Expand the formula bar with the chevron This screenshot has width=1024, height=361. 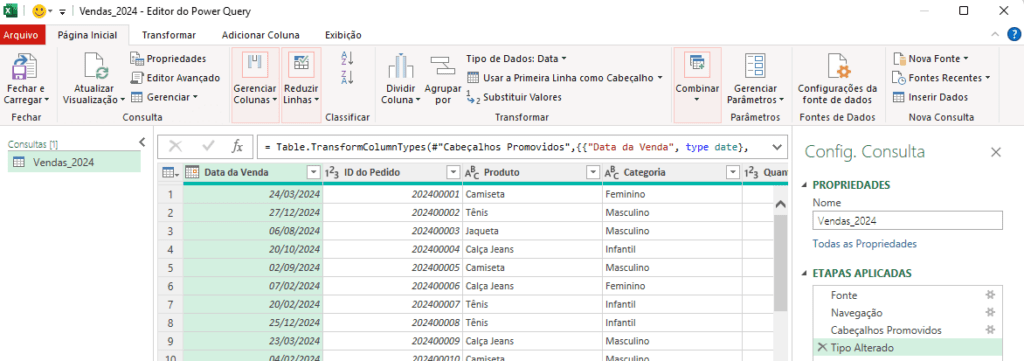tap(776, 147)
